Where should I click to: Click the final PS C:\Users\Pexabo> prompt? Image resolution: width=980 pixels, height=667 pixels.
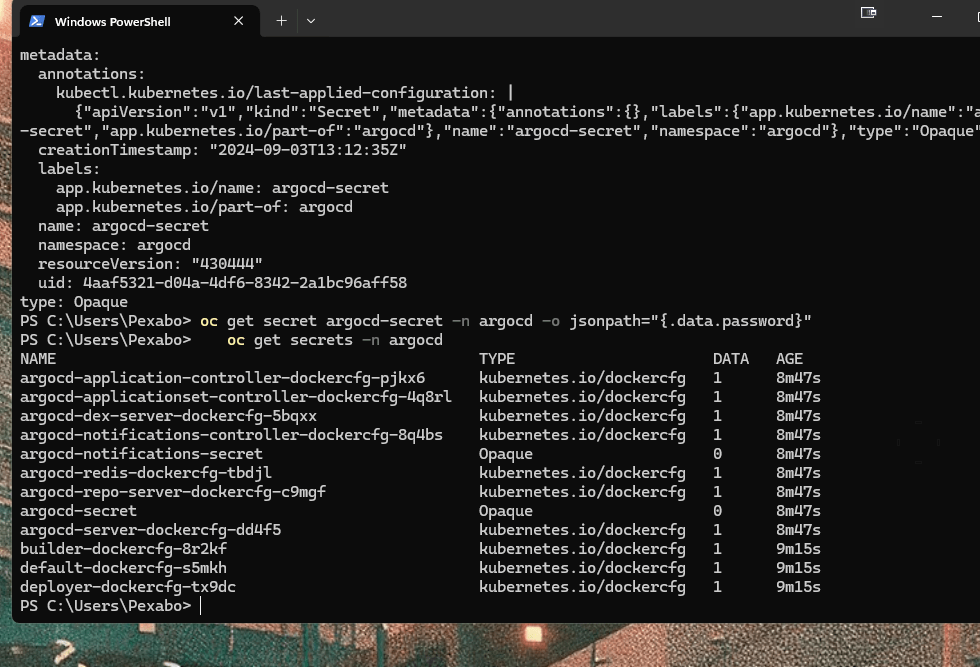[106, 606]
